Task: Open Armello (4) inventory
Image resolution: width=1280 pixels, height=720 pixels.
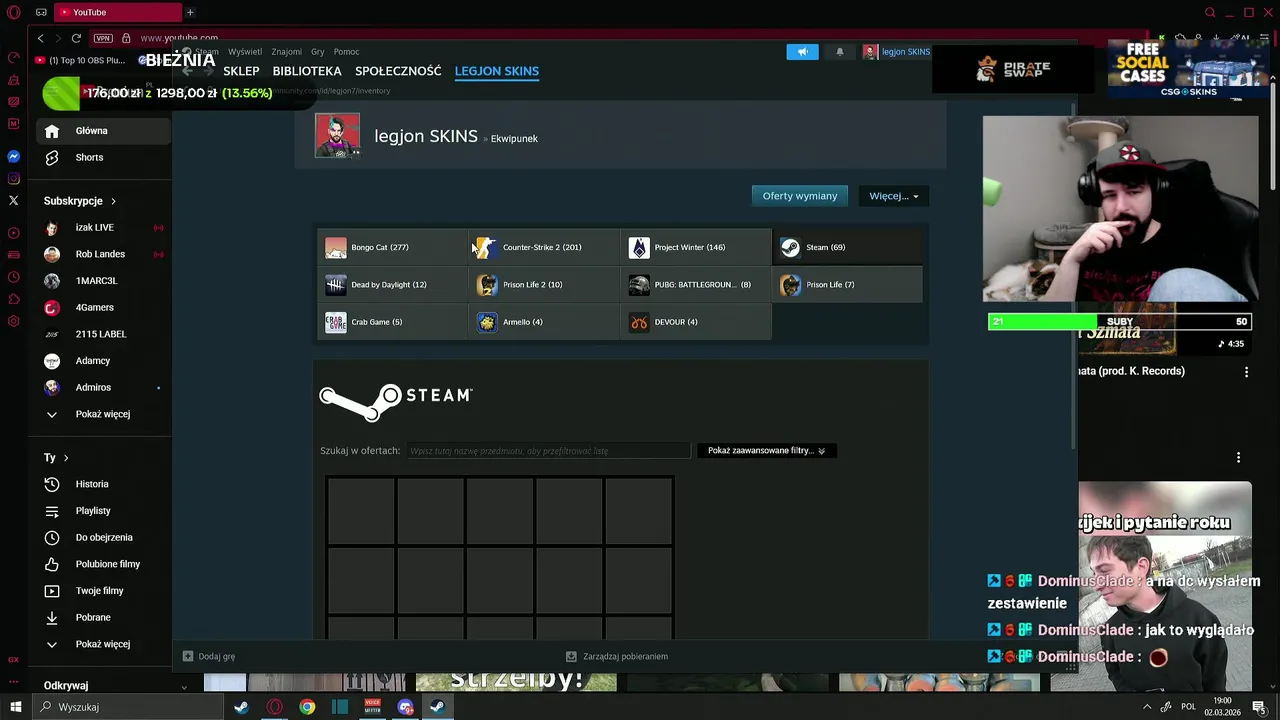Action: coord(544,322)
